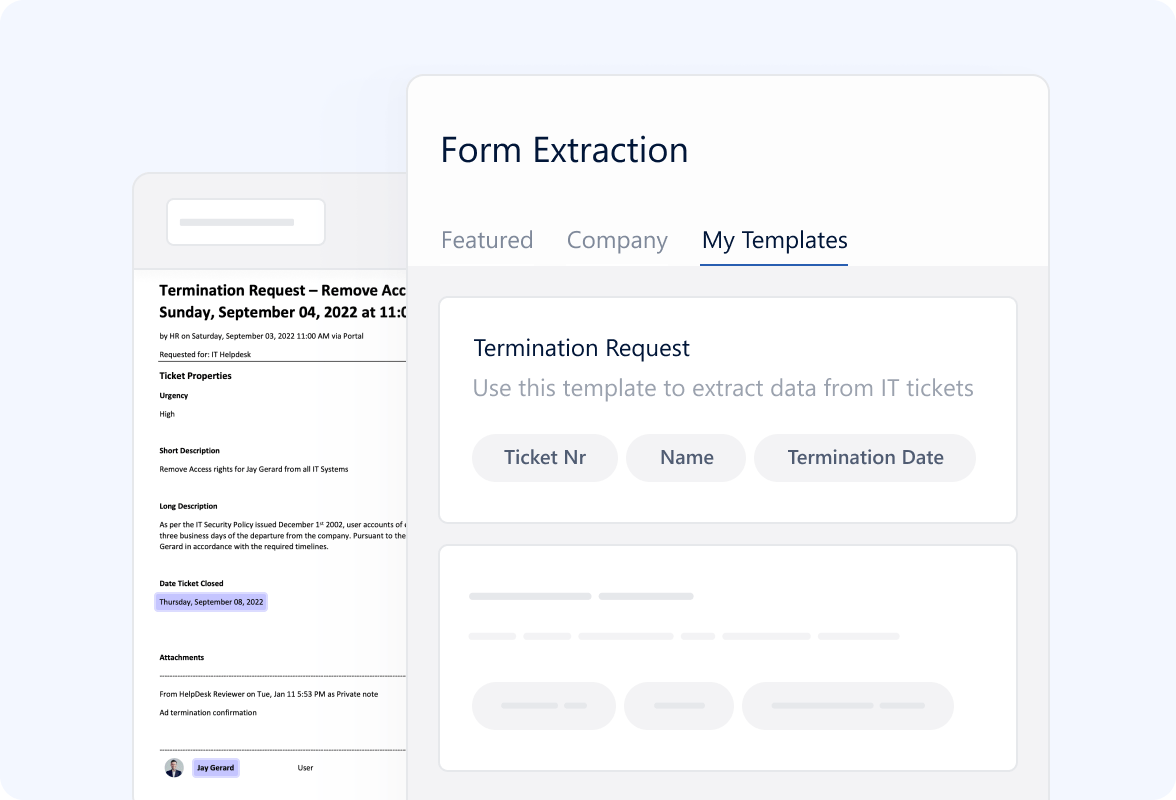Click the "Ad termination confirmation" attachment note
Viewport: 1176px width, 800px height.
point(208,713)
